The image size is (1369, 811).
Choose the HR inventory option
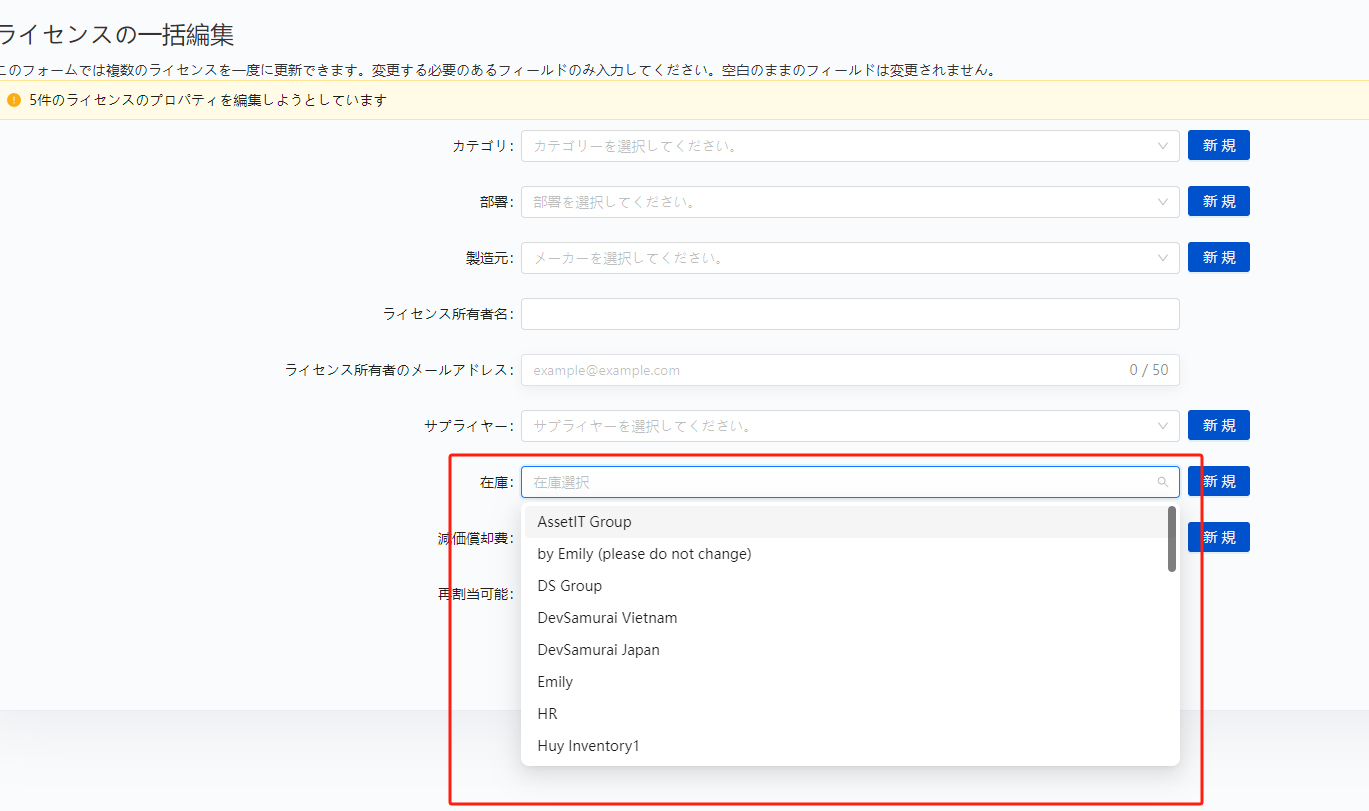(x=547, y=714)
